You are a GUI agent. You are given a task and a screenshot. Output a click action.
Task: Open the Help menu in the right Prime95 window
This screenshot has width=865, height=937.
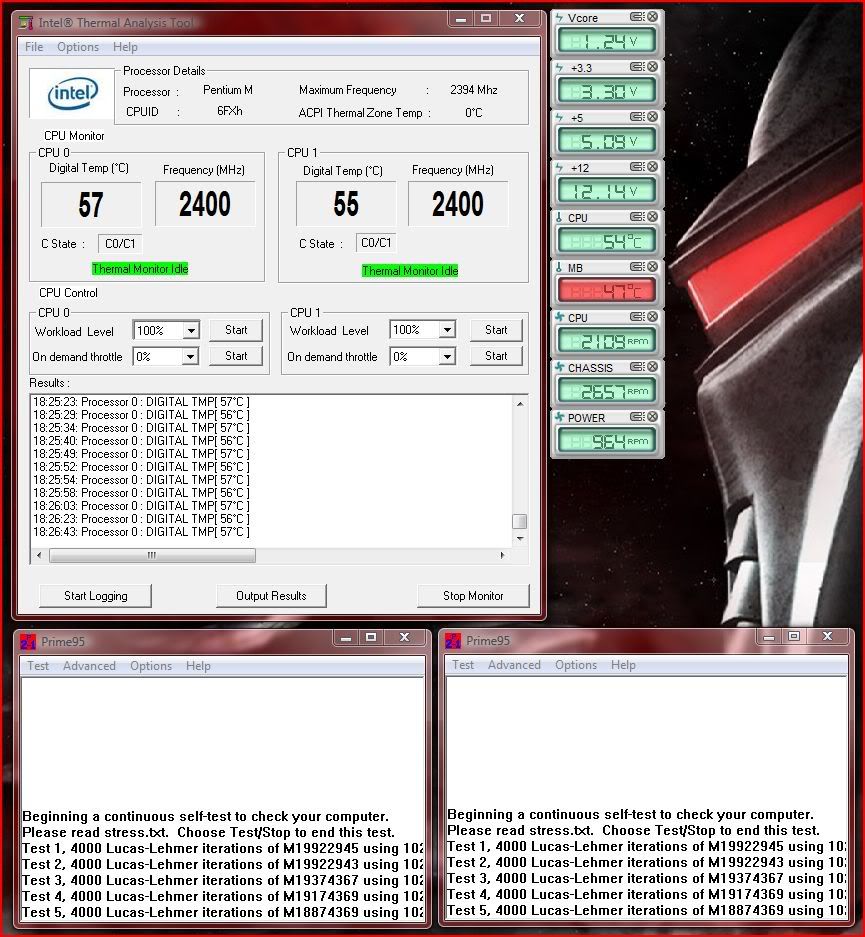click(623, 665)
